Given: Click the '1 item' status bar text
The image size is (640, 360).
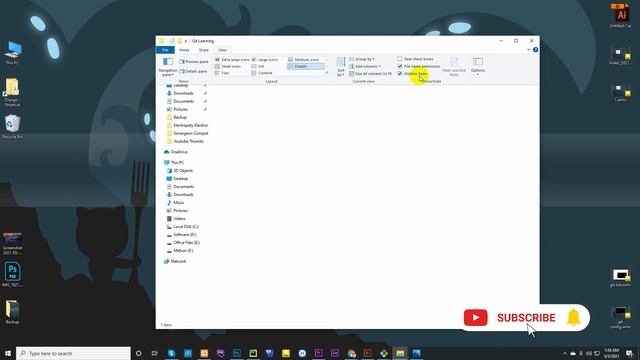Looking at the screenshot, I should pyautogui.click(x=166, y=325).
